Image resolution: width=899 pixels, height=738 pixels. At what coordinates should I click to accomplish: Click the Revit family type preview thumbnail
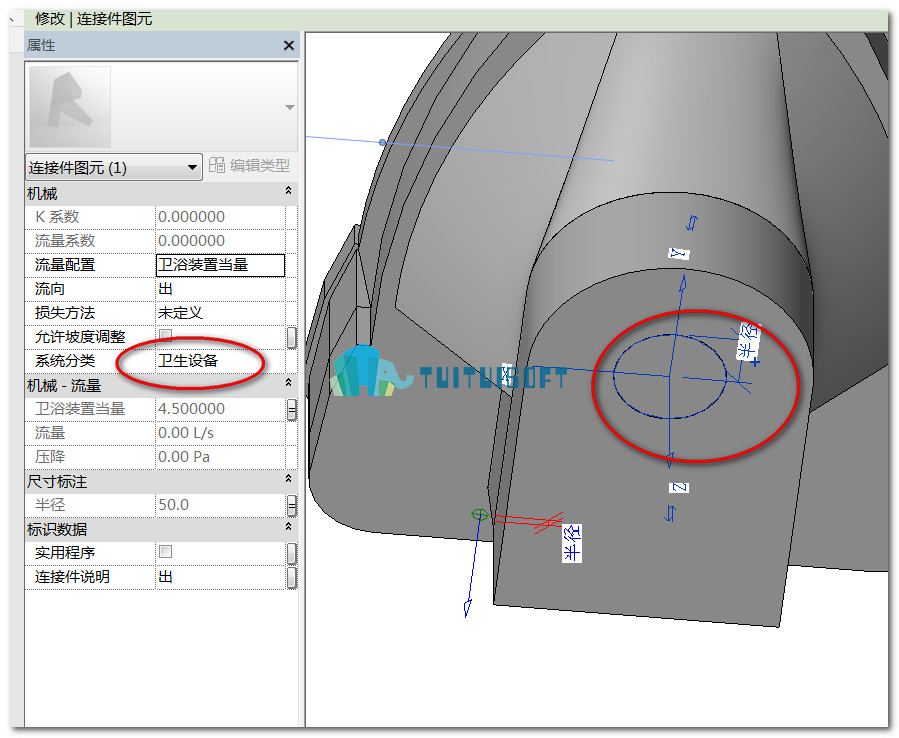coord(69,107)
